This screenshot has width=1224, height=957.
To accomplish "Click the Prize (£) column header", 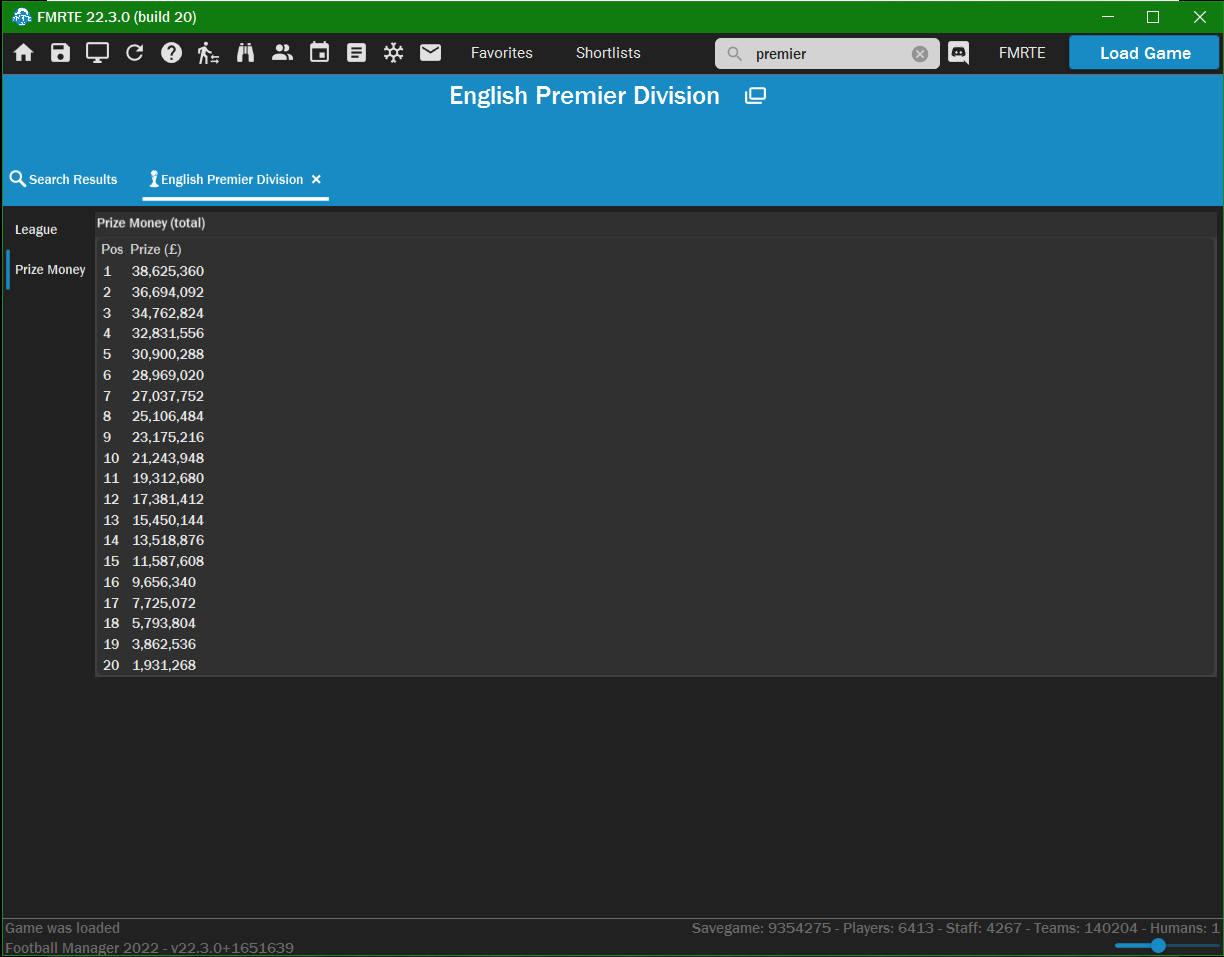I will pos(156,249).
